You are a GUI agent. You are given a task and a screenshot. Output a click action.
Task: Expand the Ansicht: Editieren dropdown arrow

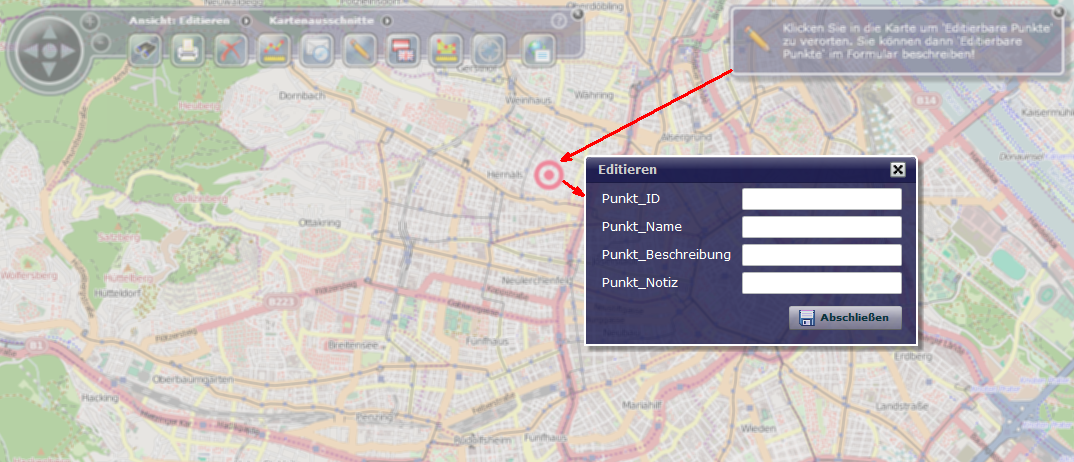(x=243, y=20)
